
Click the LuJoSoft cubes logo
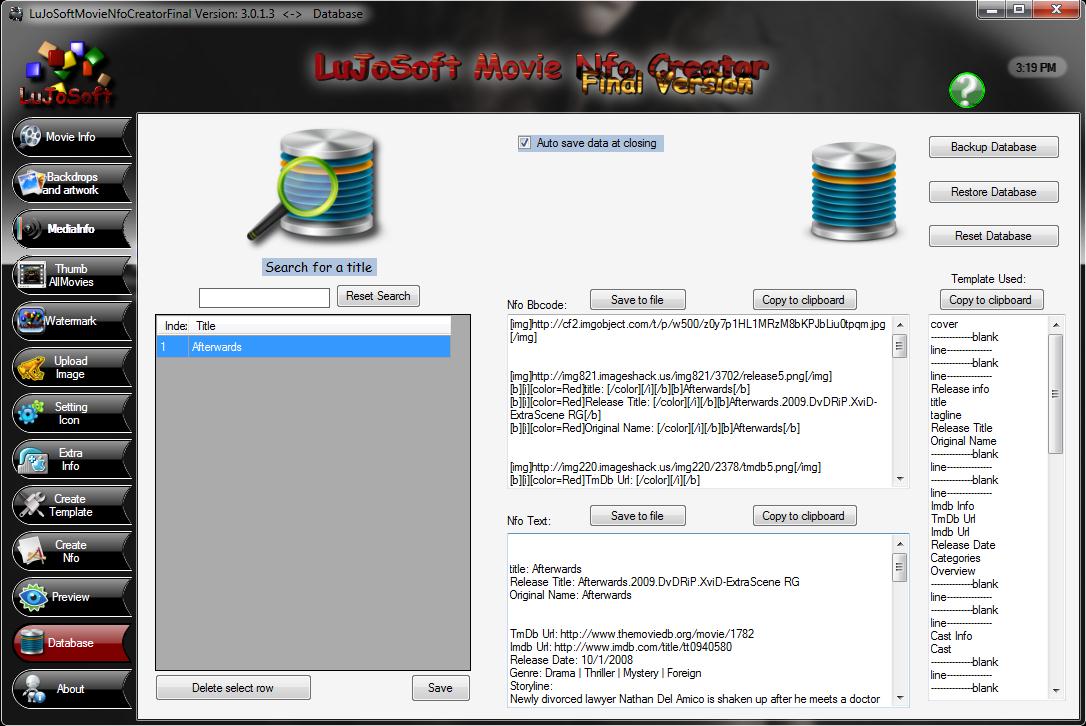point(66,73)
